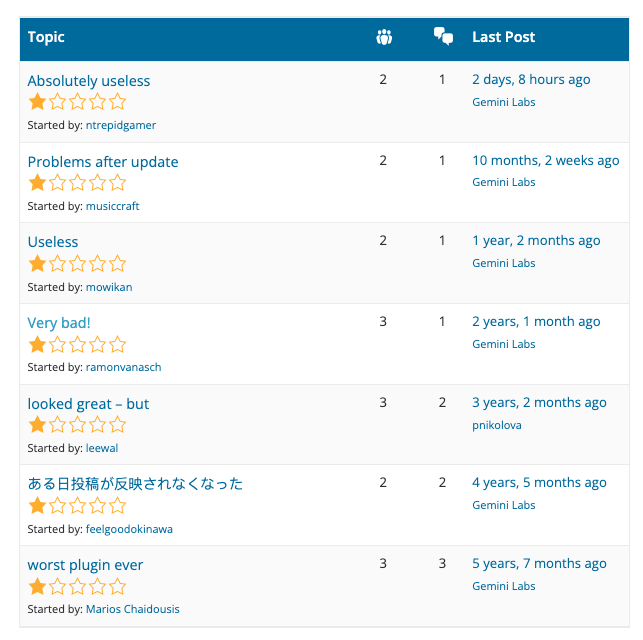View leewal's user profile
The image size is (643, 640).
(102, 448)
